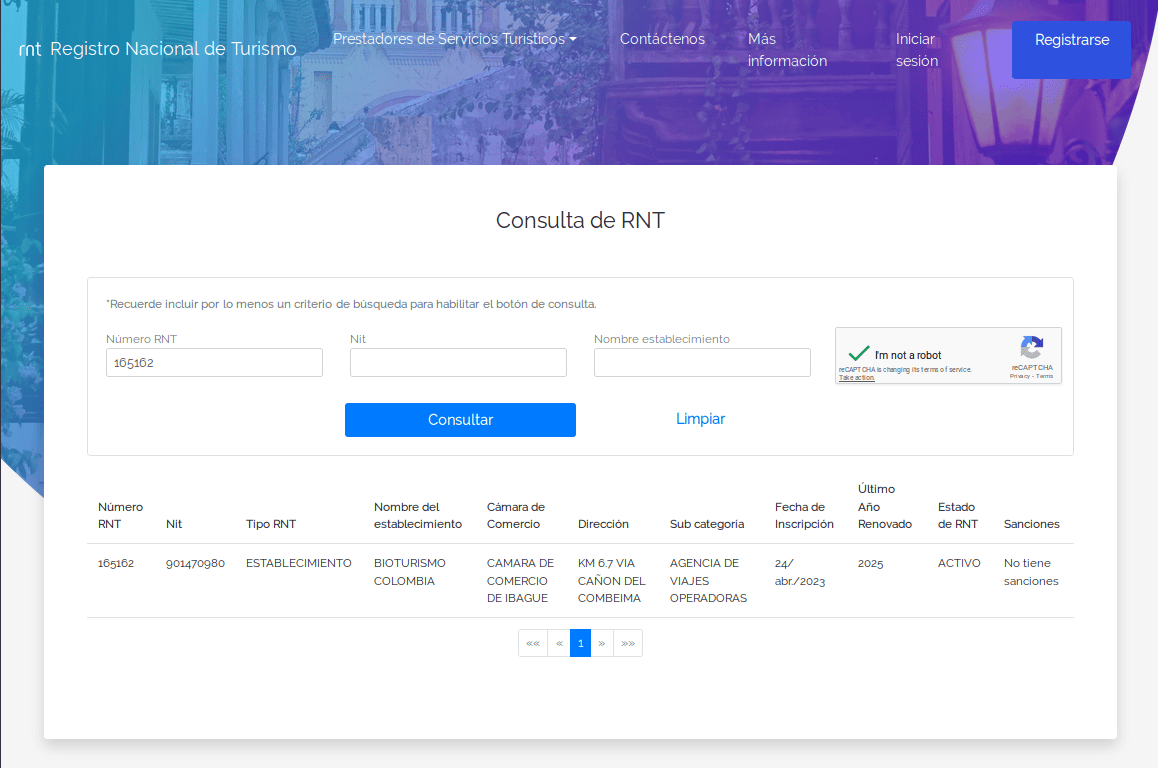Open reCAPTCHA Take action link
1158x768 pixels.
click(856, 378)
